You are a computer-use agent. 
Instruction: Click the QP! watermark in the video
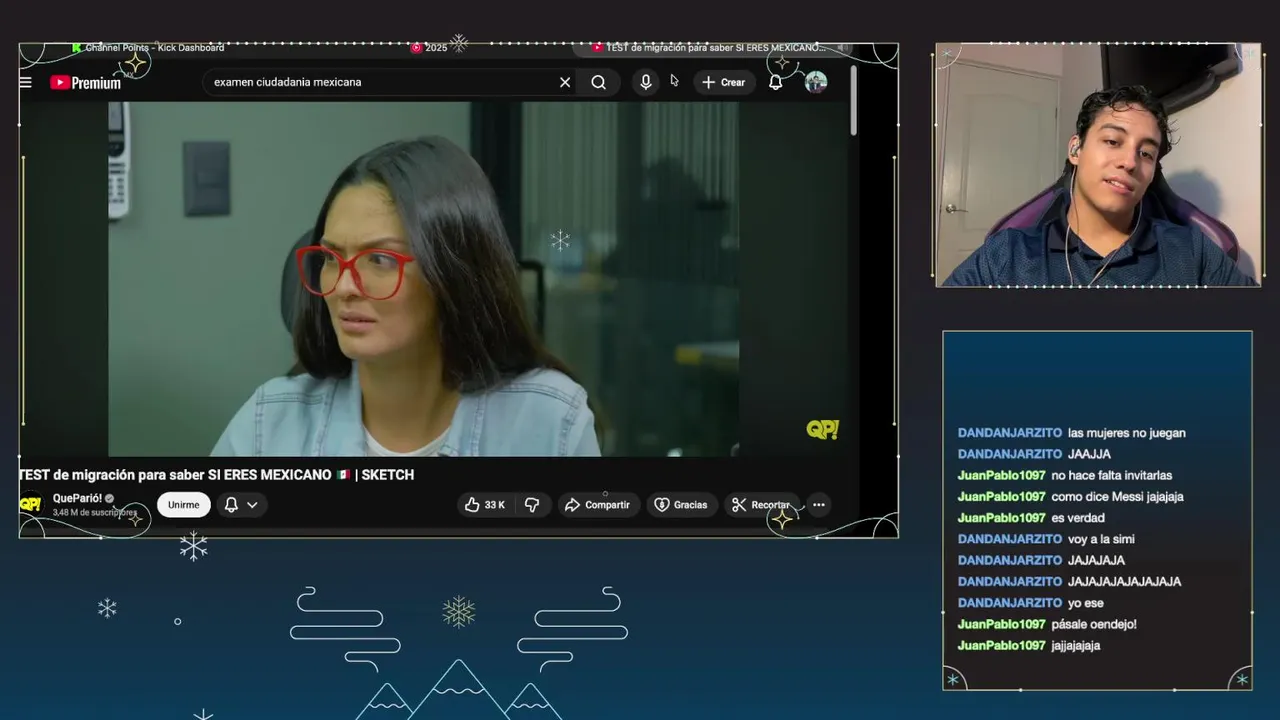click(822, 430)
